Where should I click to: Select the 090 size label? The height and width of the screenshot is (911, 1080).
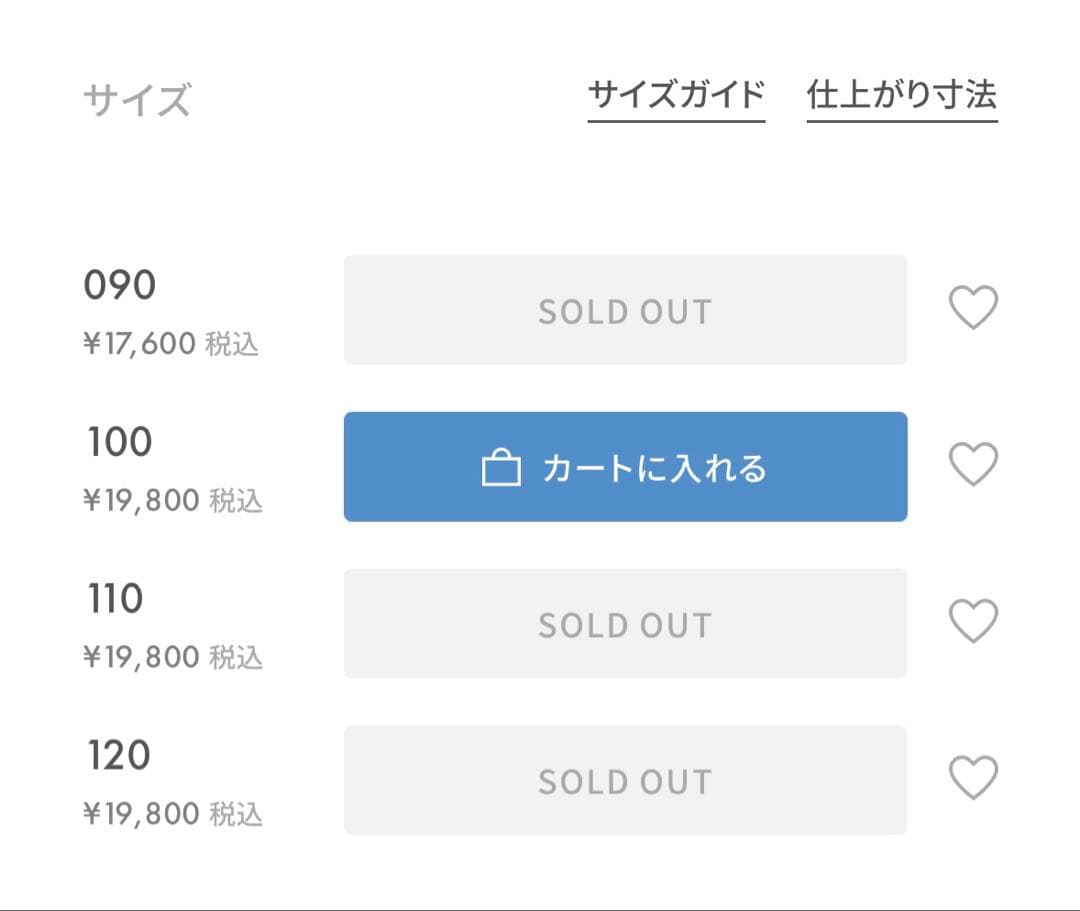120,286
